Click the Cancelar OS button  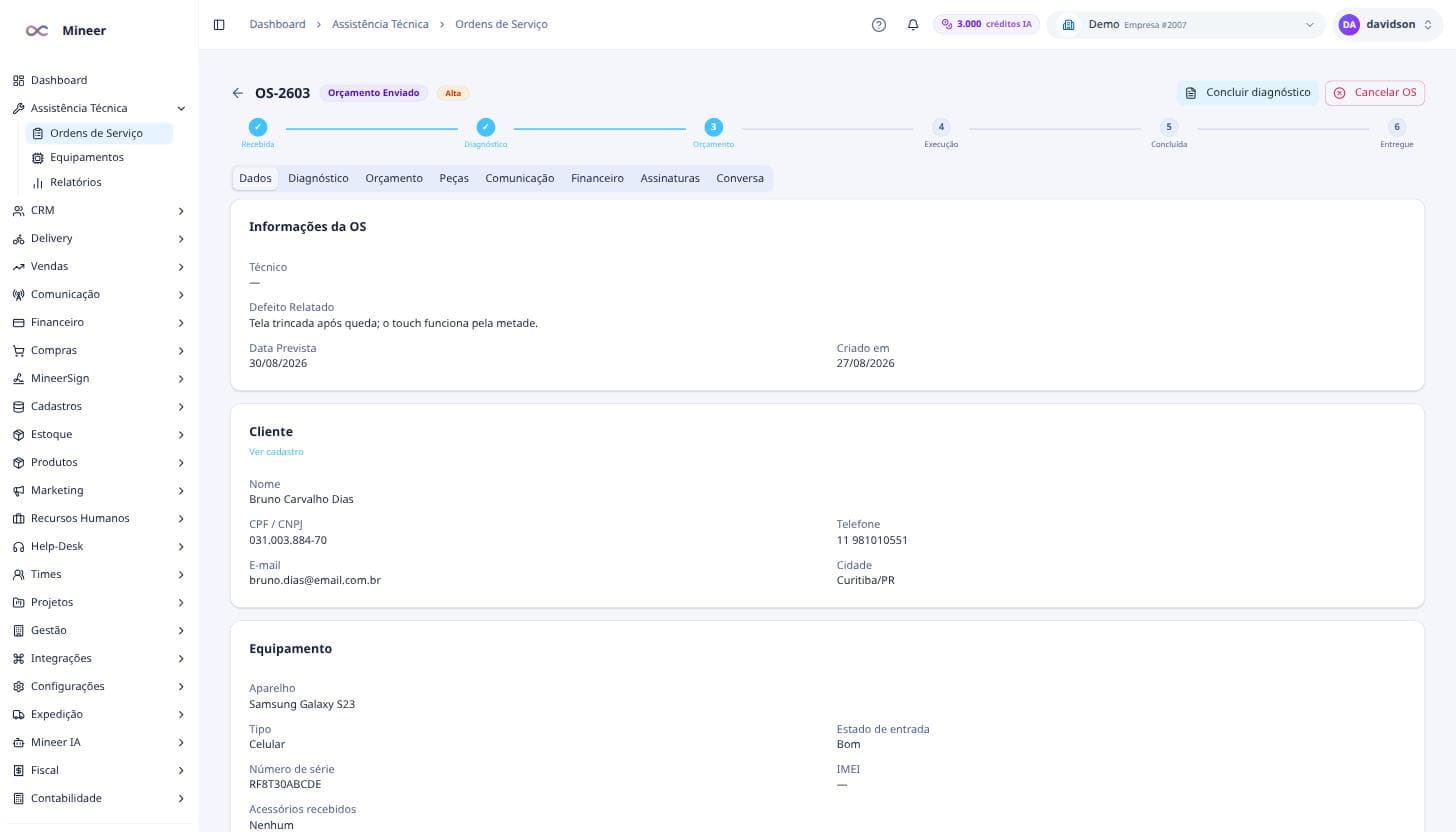click(x=1375, y=93)
